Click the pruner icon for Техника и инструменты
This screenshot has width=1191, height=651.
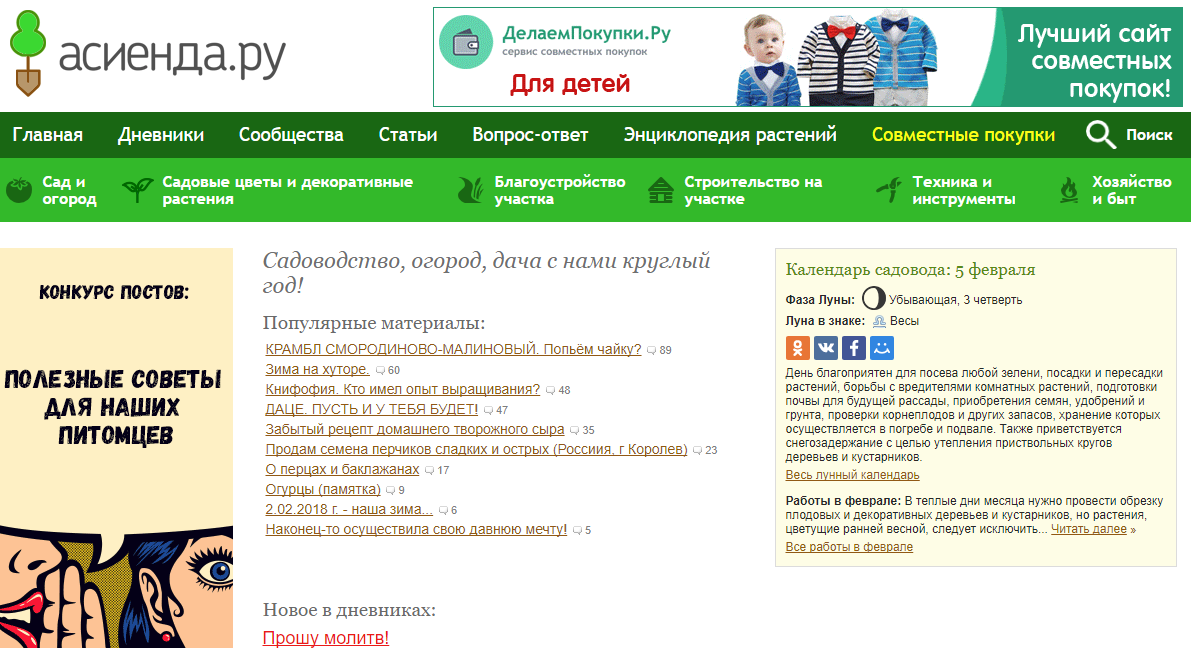click(889, 190)
